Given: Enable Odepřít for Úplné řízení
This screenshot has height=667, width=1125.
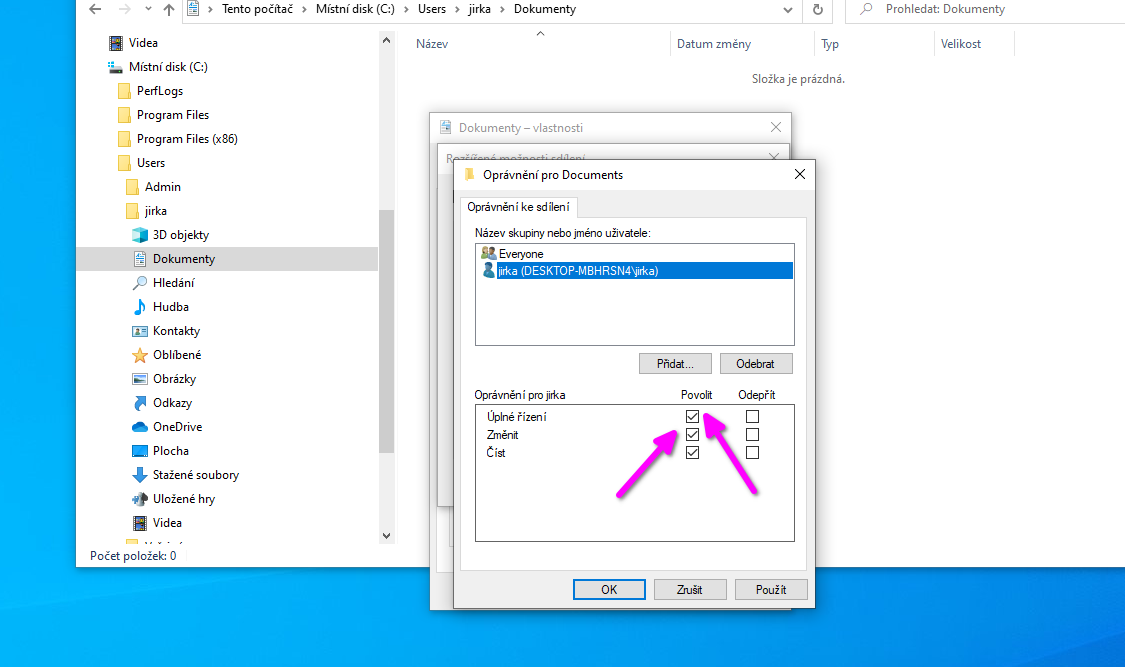Looking at the screenshot, I should 752,416.
